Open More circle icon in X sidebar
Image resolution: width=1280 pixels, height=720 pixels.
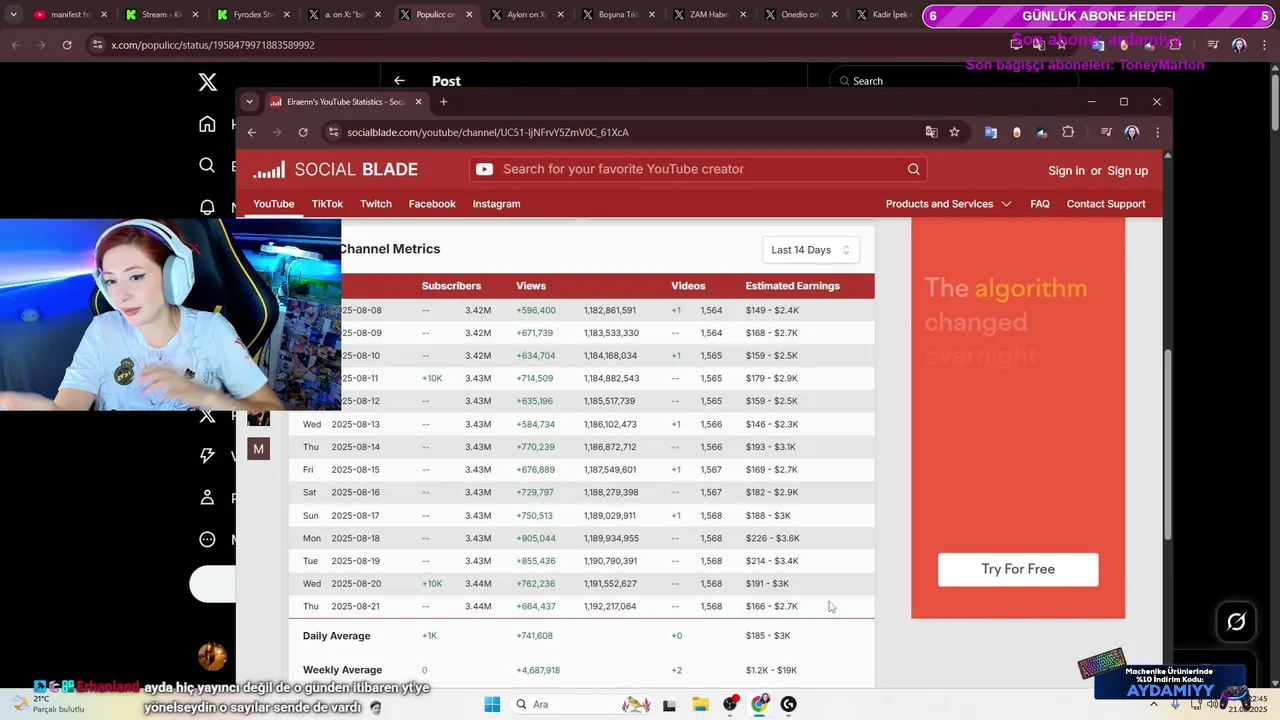[x=207, y=539]
